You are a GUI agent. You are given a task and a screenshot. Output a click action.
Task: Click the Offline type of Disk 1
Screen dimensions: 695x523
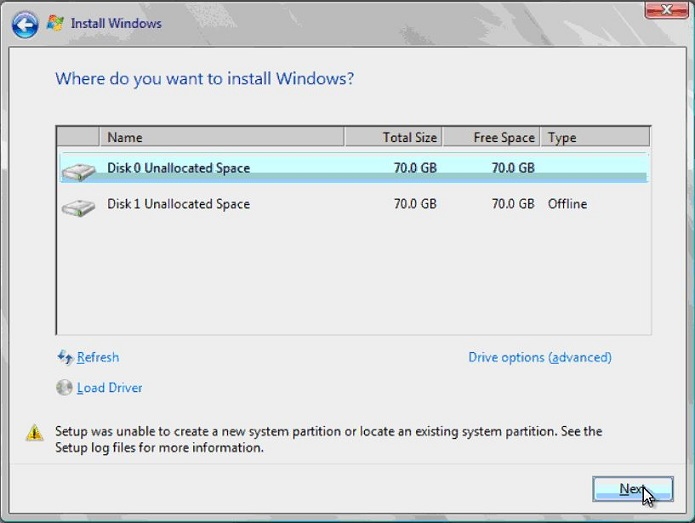(x=567, y=204)
